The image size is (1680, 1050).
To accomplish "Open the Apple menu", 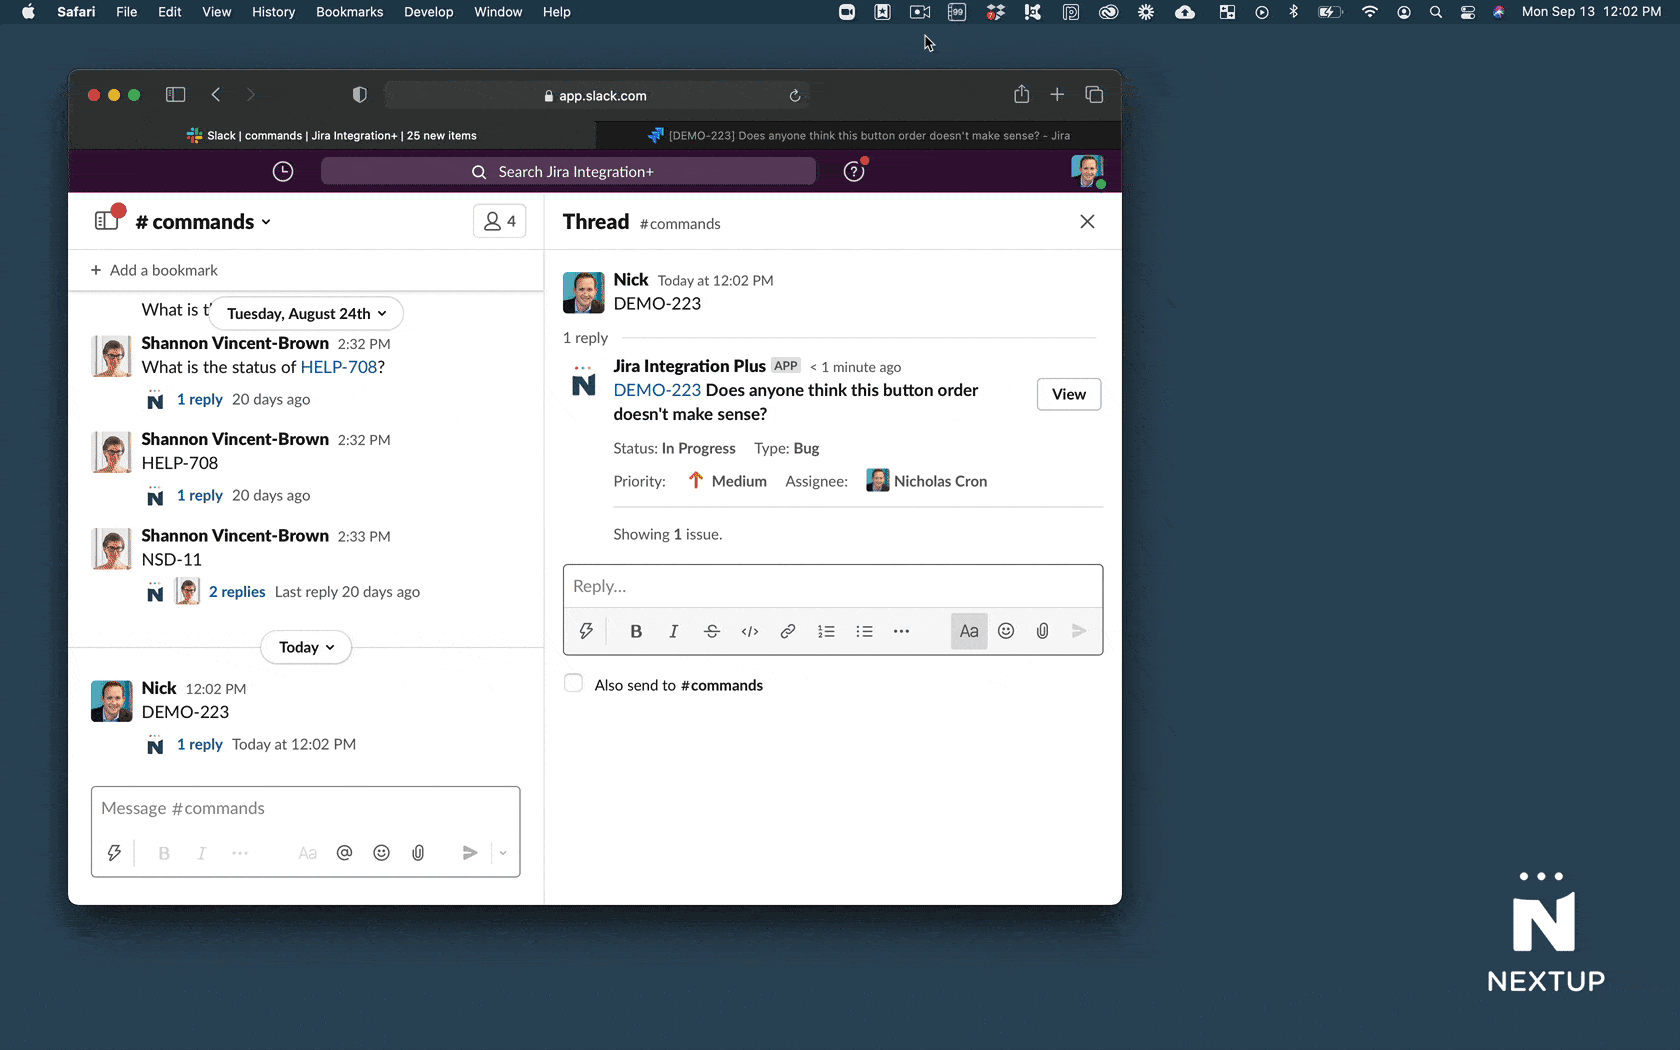I will coord(28,12).
